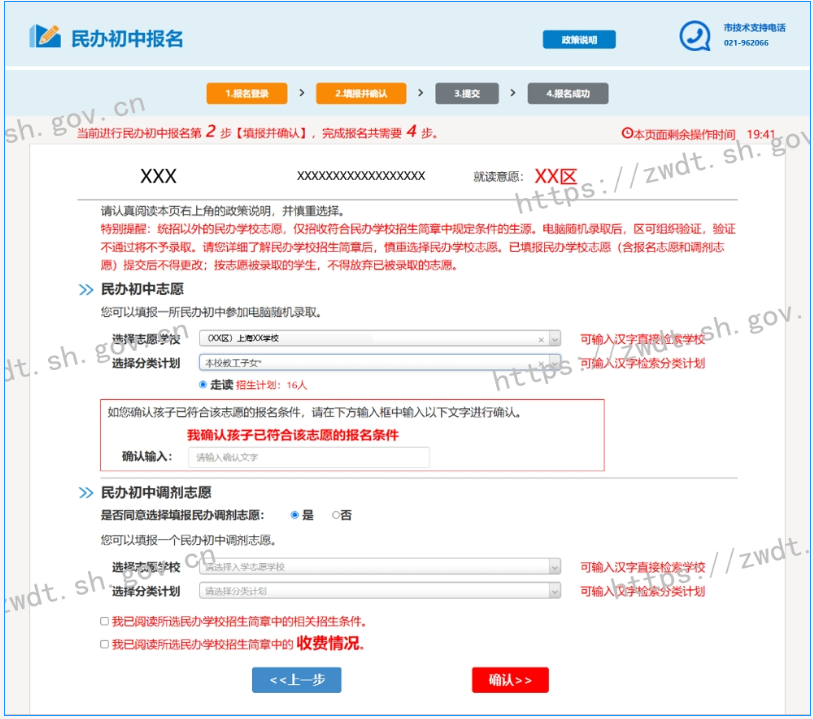Clear the selected 分类计划 using the x icon
The image size is (813, 719).
click(x=541, y=363)
